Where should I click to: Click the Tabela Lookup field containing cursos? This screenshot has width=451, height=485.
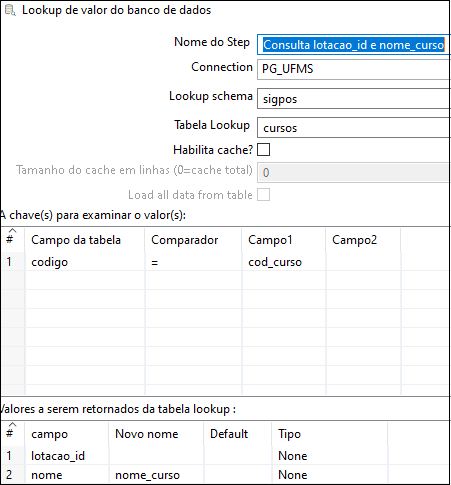(354, 128)
